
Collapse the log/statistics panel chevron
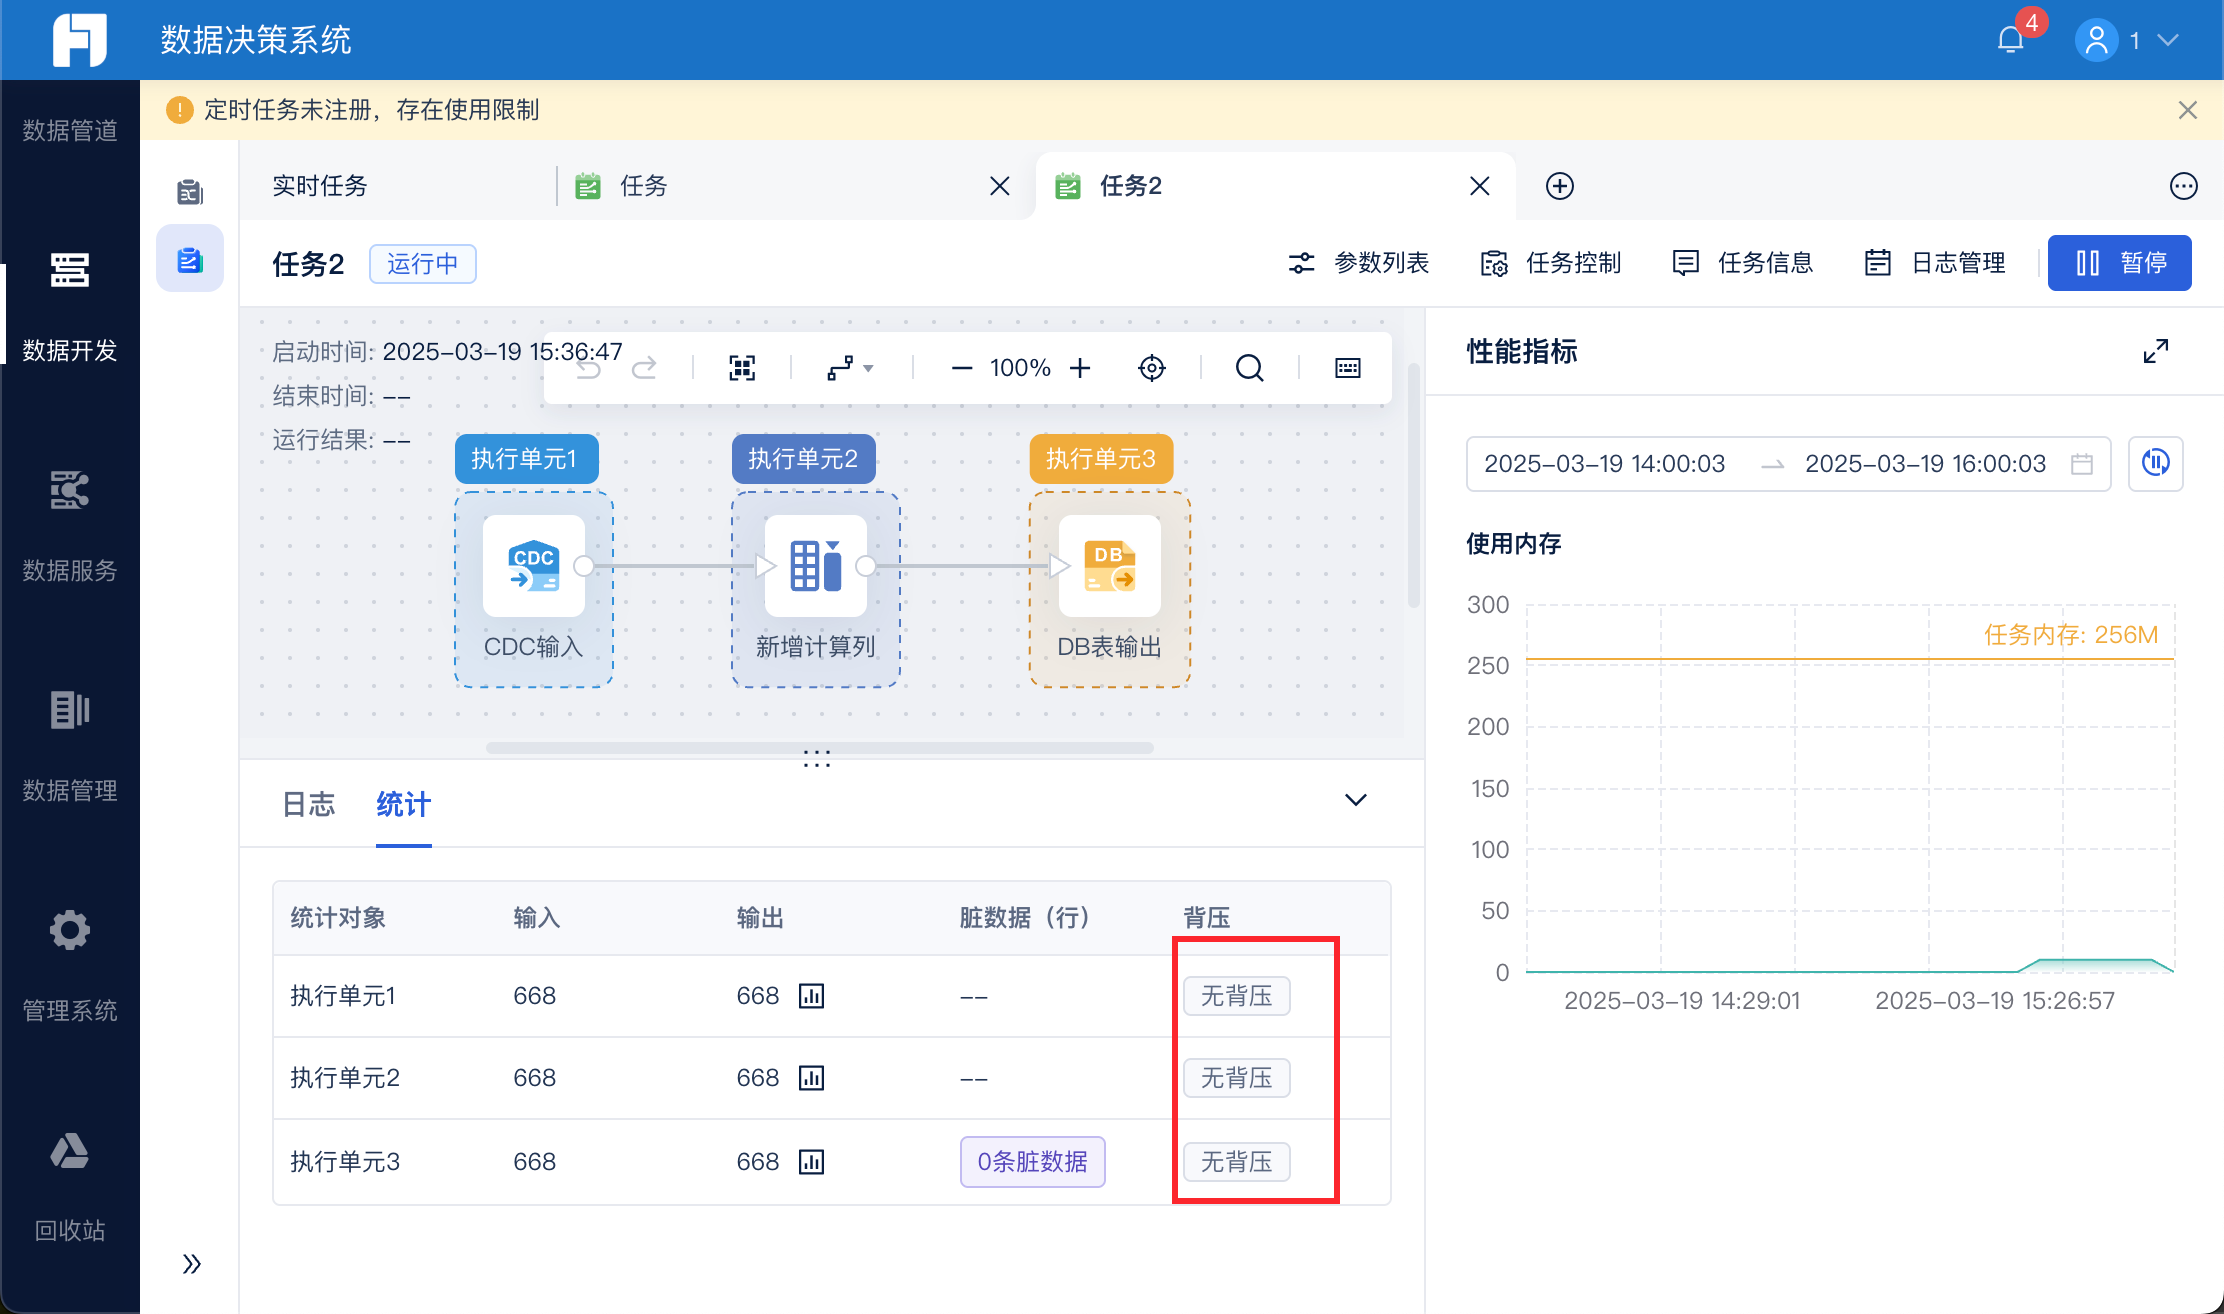coord(1355,800)
